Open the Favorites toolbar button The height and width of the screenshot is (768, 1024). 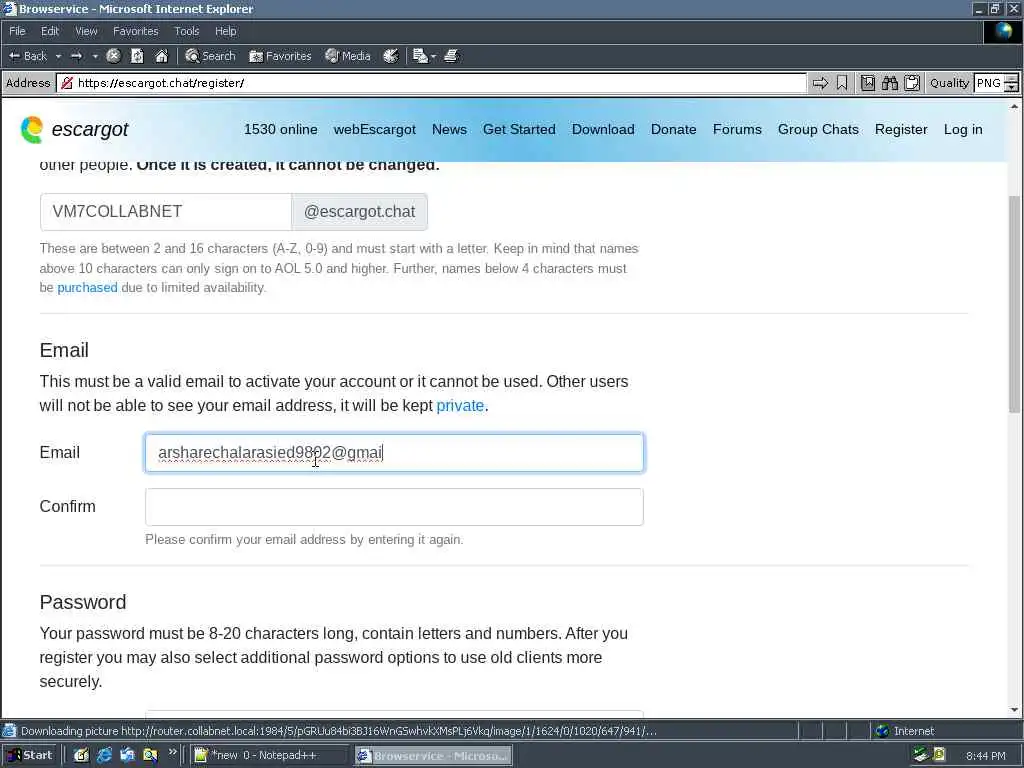tap(280, 56)
